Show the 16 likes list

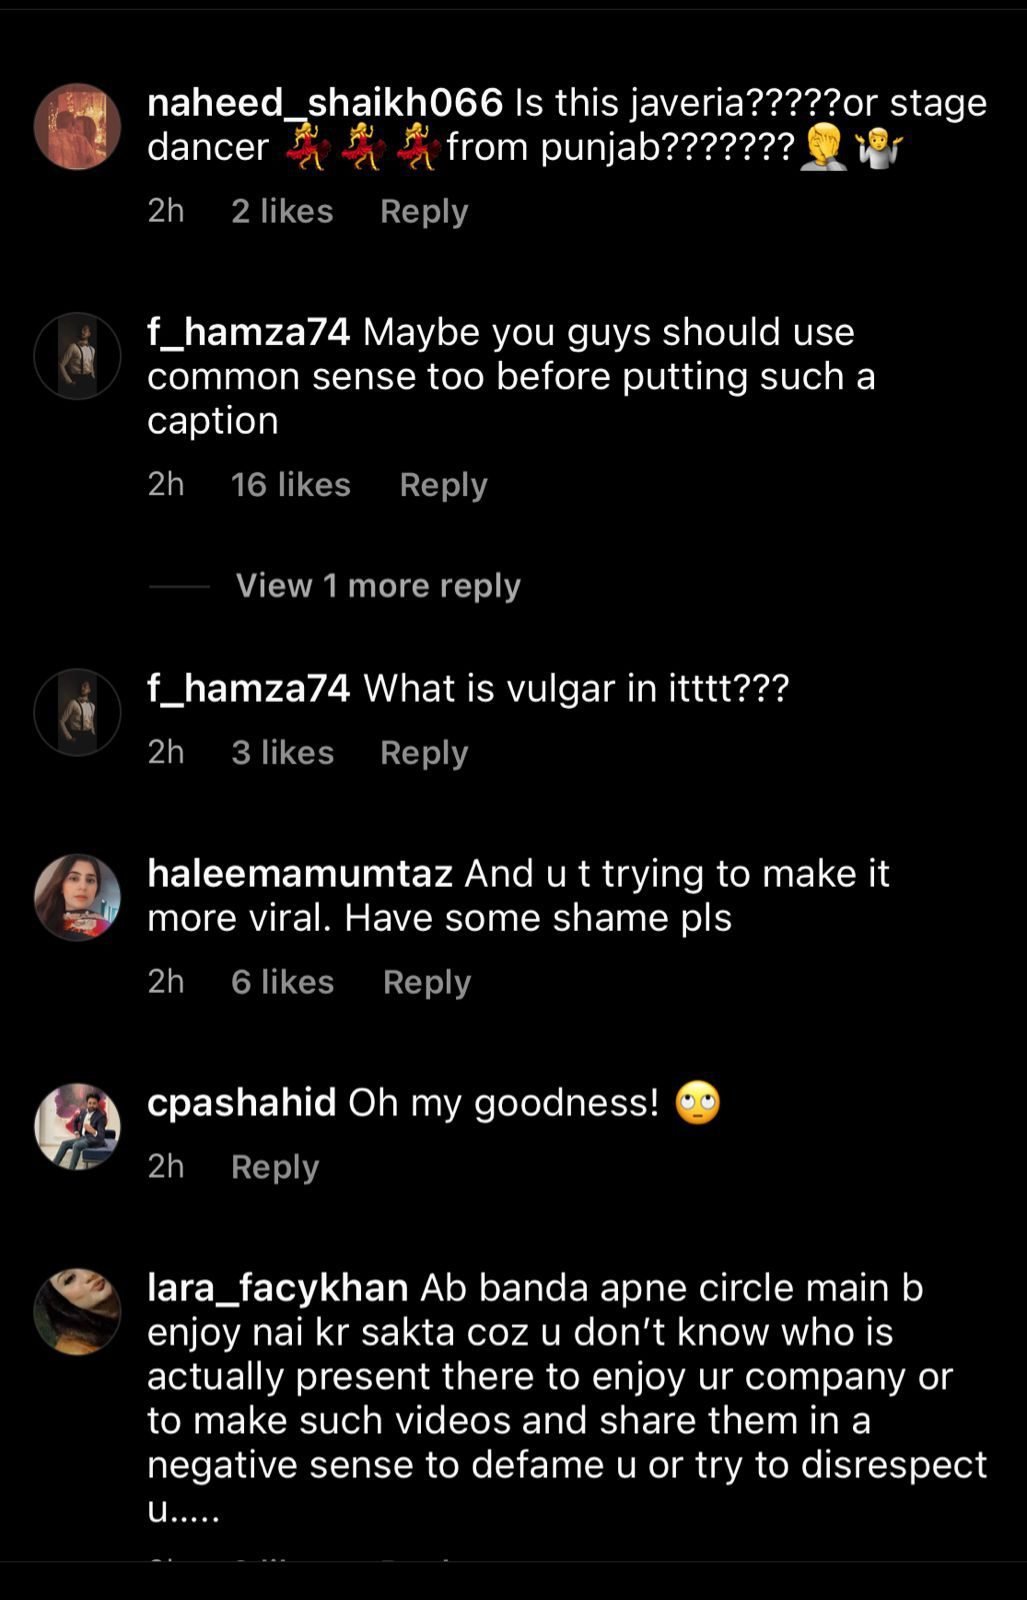pyautogui.click(x=291, y=484)
